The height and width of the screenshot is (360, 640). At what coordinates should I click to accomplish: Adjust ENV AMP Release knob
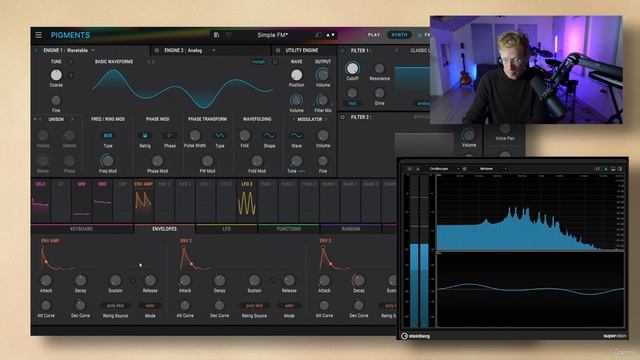coord(150,280)
